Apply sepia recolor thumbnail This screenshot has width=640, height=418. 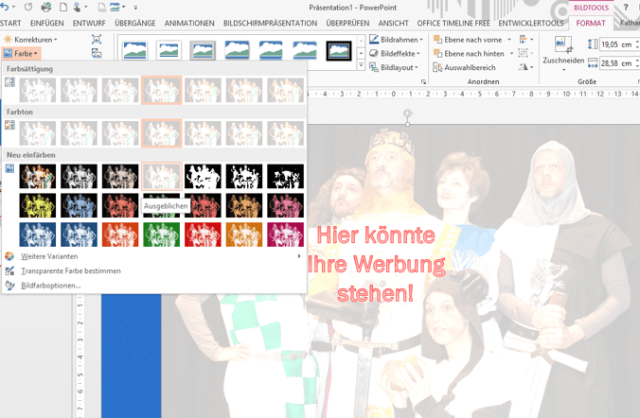[120, 176]
